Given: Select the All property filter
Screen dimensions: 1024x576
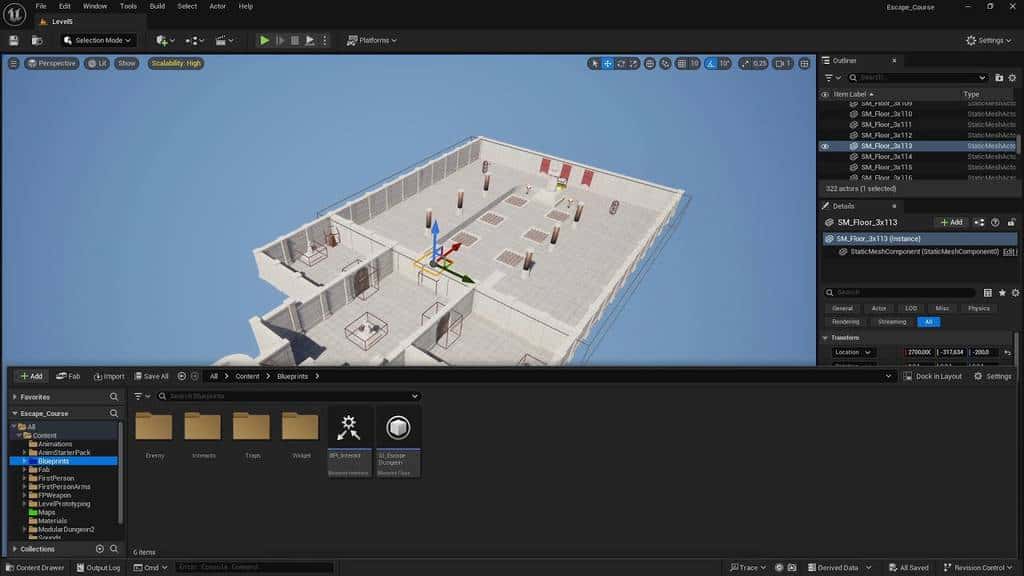Looking at the screenshot, I should tap(929, 322).
